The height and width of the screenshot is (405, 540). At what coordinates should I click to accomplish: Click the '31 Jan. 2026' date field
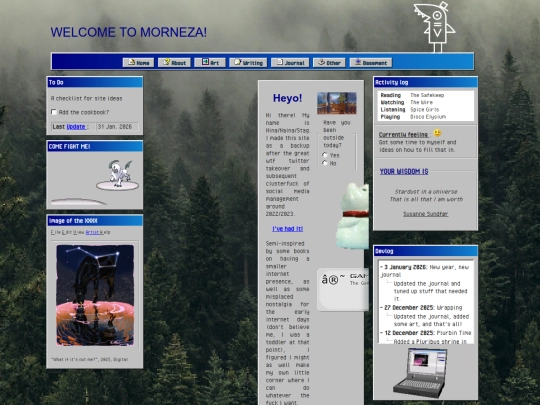(117, 127)
